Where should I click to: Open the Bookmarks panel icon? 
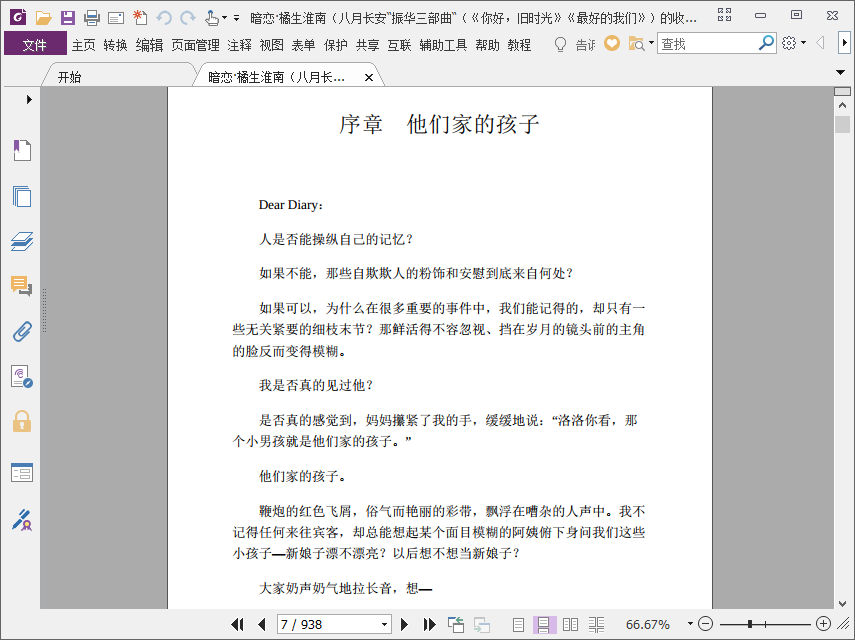[x=22, y=150]
